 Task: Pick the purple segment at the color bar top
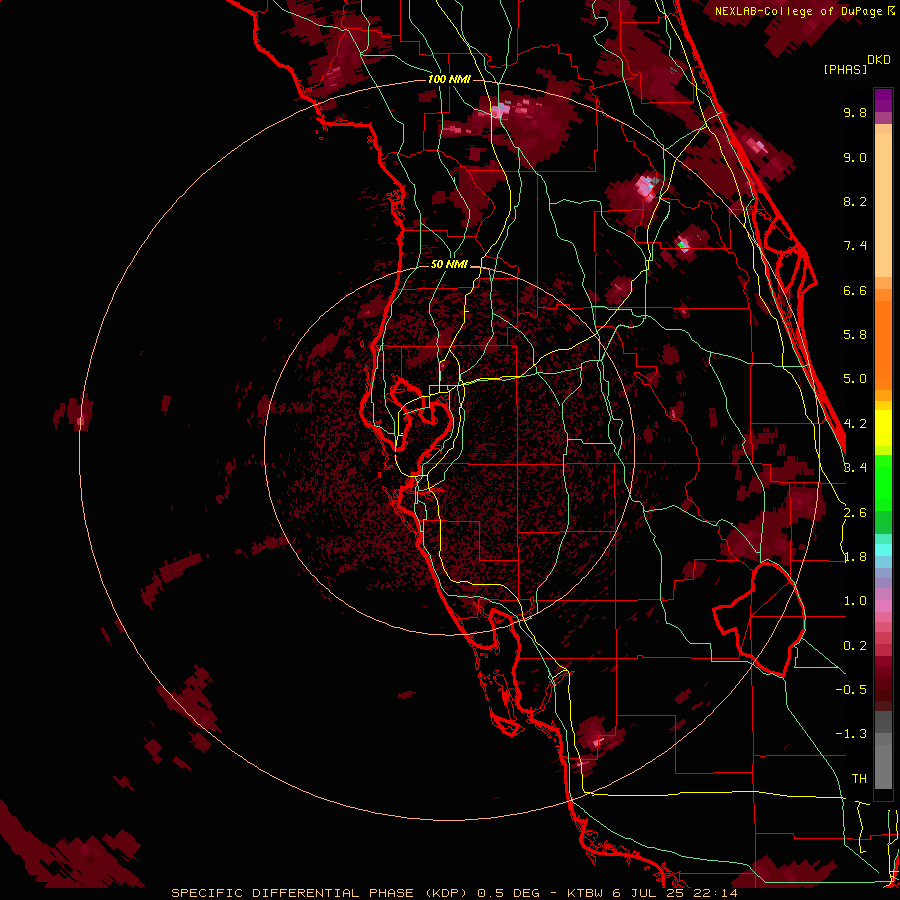pos(883,100)
